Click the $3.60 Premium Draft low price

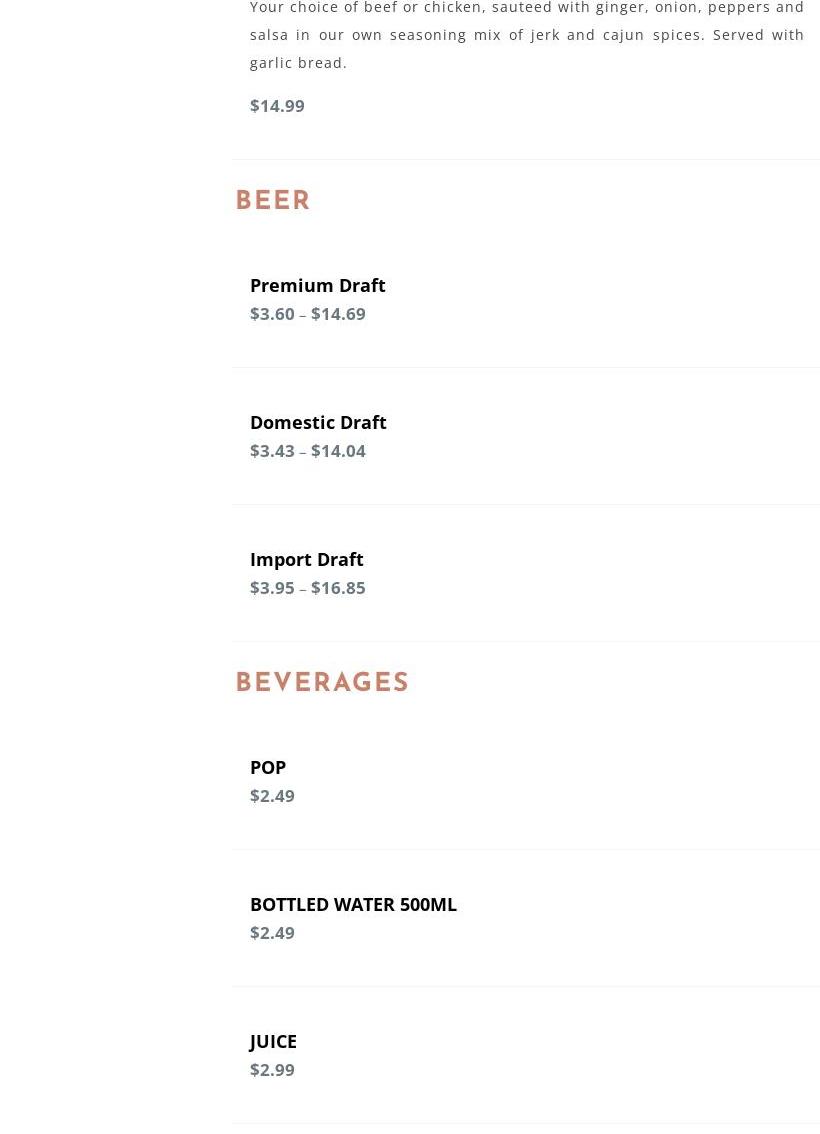click(272, 313)
